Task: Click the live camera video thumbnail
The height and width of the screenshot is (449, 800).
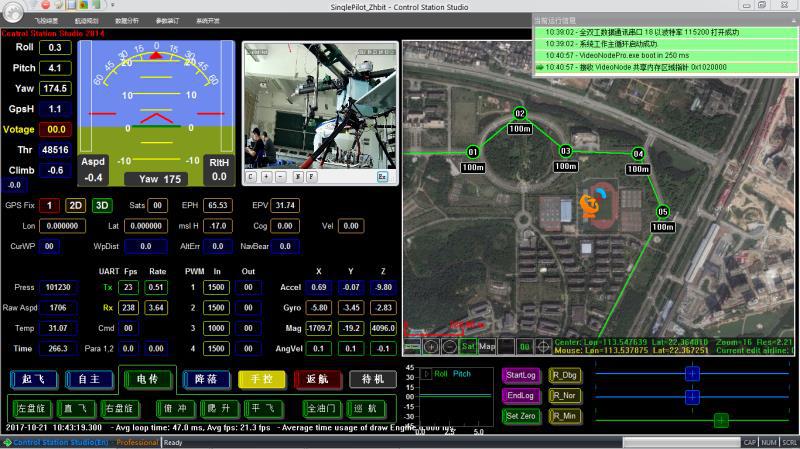Action: pos(320,107)
